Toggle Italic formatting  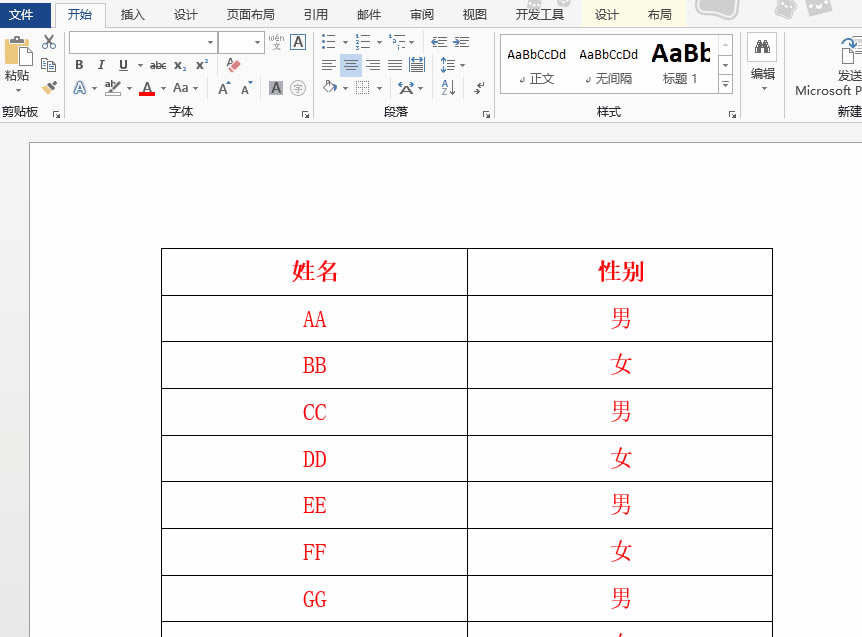pos(101,65)
